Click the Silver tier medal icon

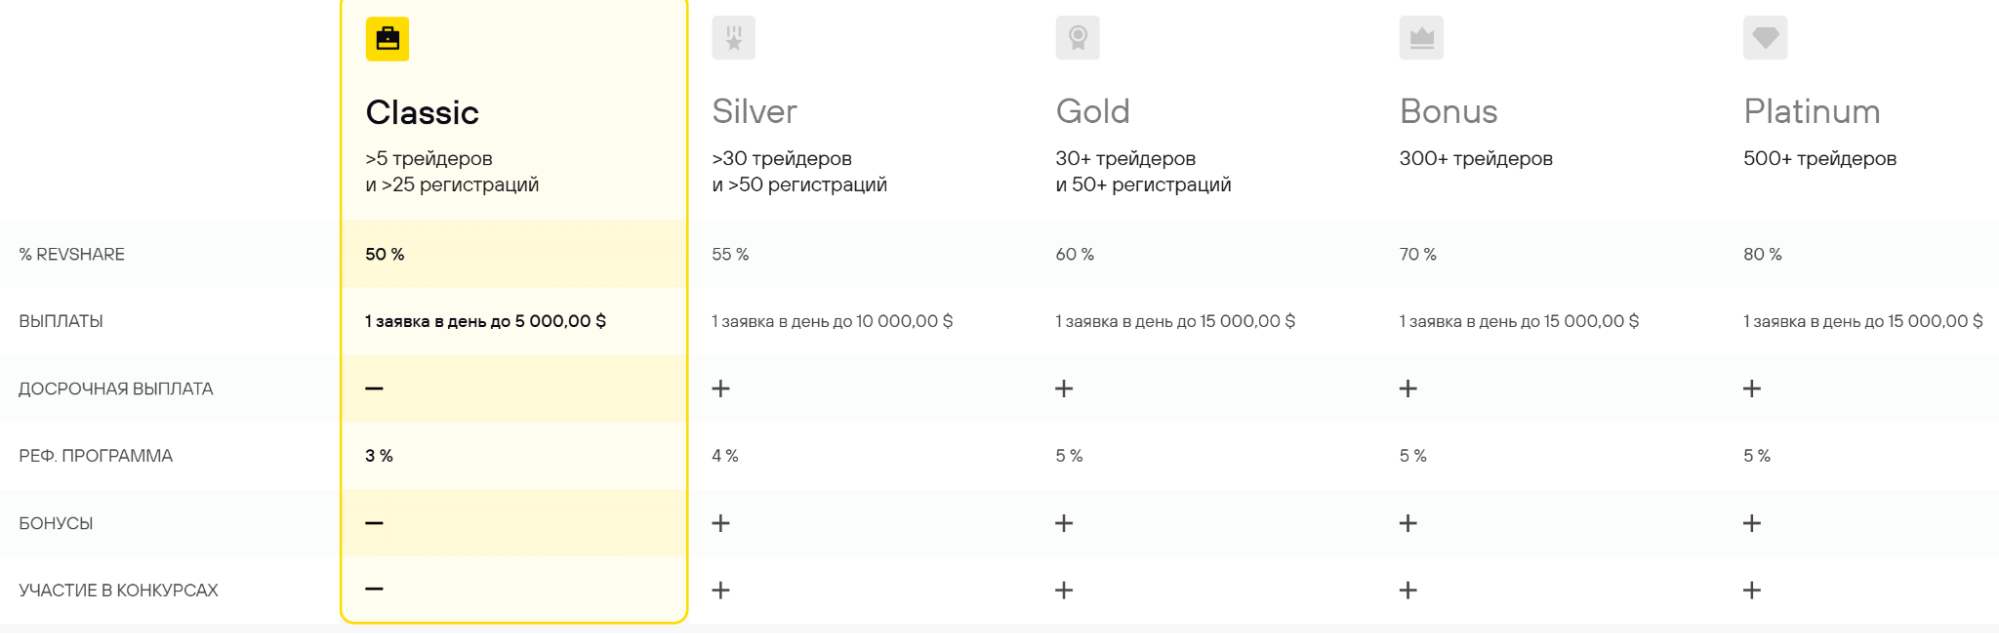733,38
